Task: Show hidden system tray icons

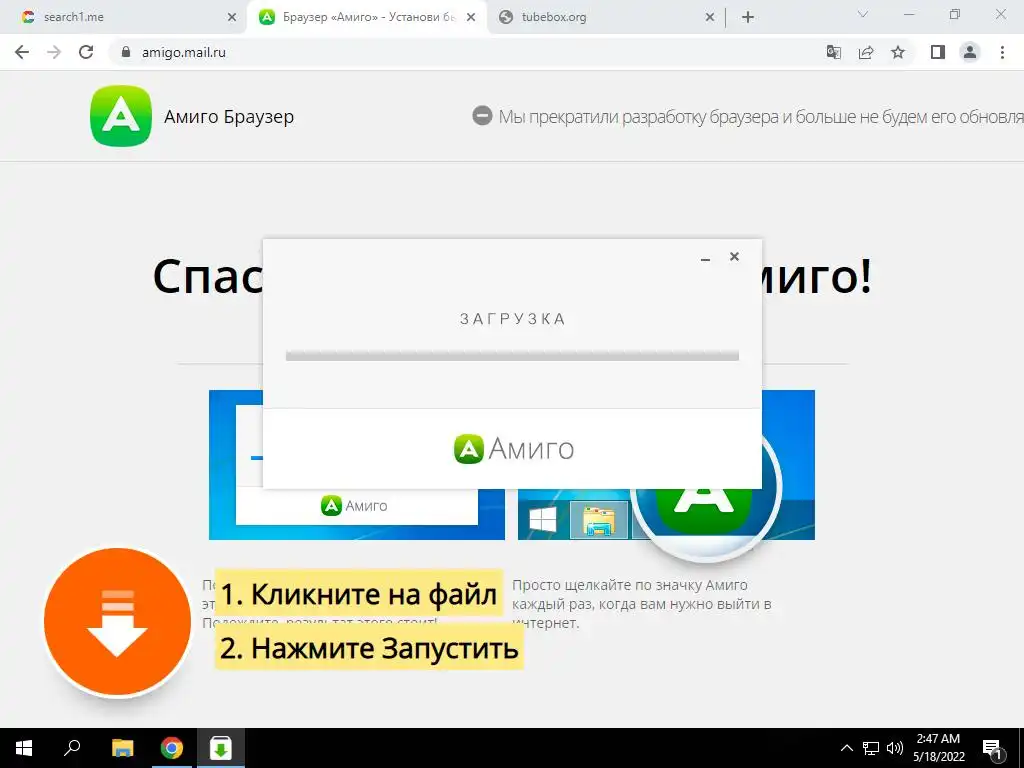Action: [846, 748]
